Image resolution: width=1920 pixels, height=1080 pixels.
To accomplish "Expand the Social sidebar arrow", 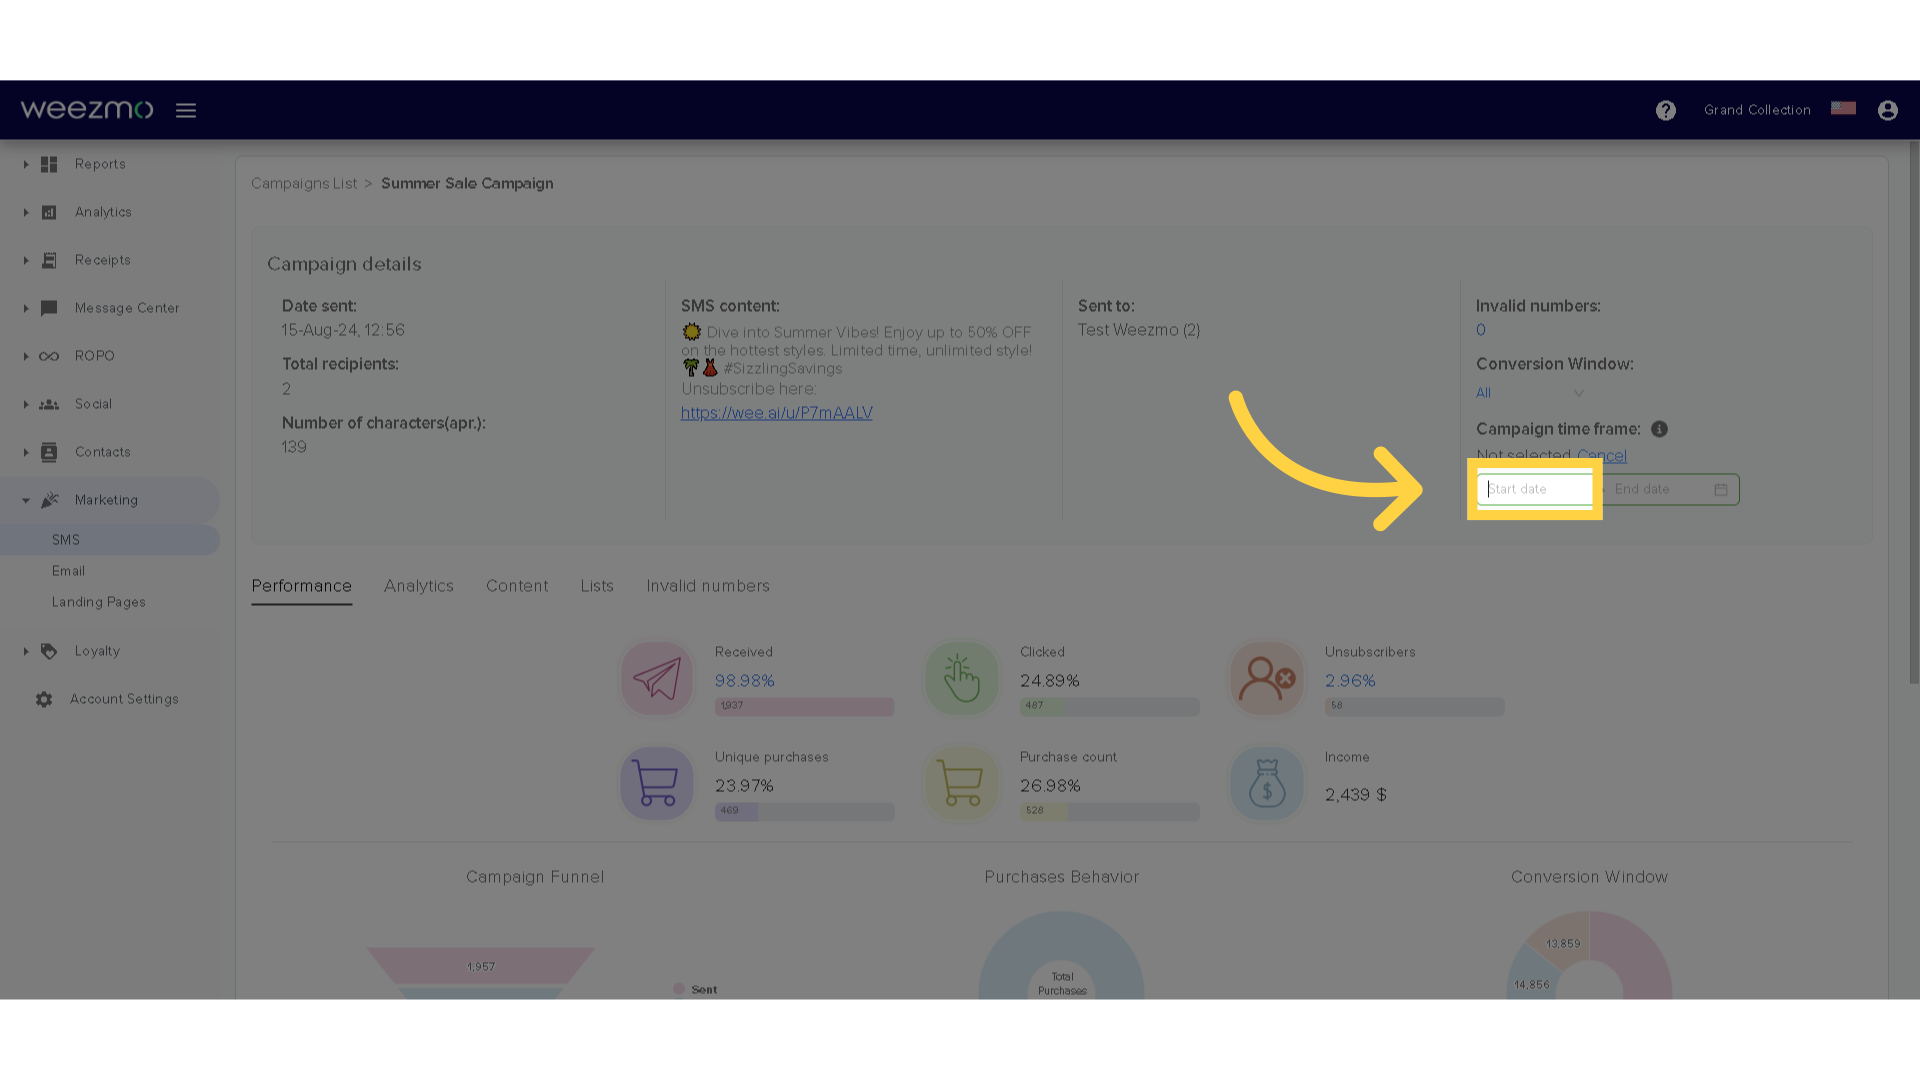I will [x=26, y=404].
